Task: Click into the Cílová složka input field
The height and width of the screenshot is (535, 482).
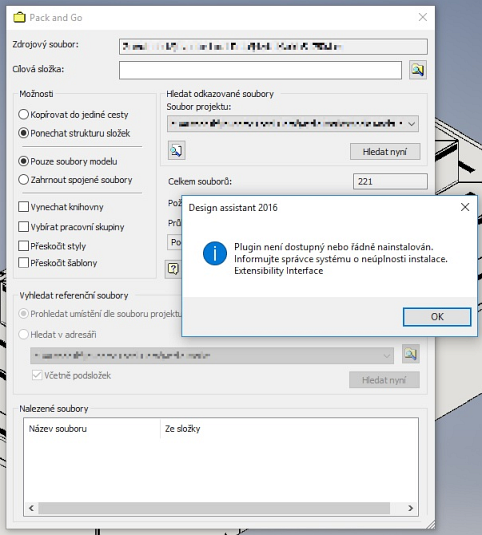Action: click(260, 70)
